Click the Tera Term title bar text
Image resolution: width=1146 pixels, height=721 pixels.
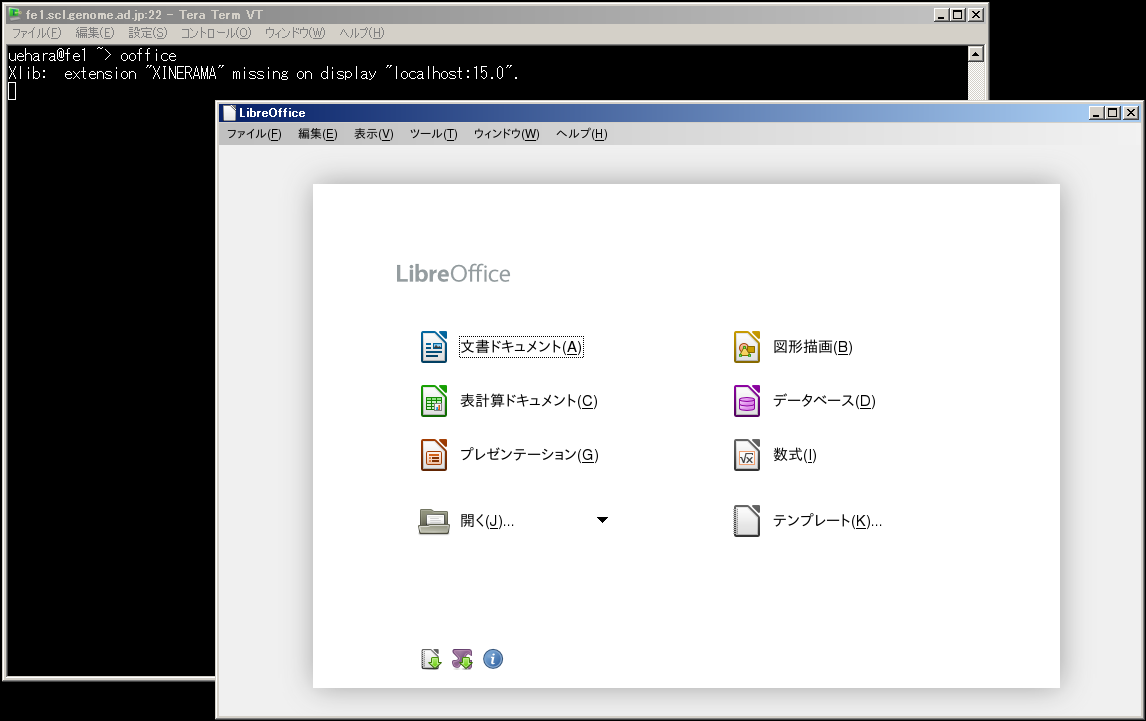click(x=144, y=15)
